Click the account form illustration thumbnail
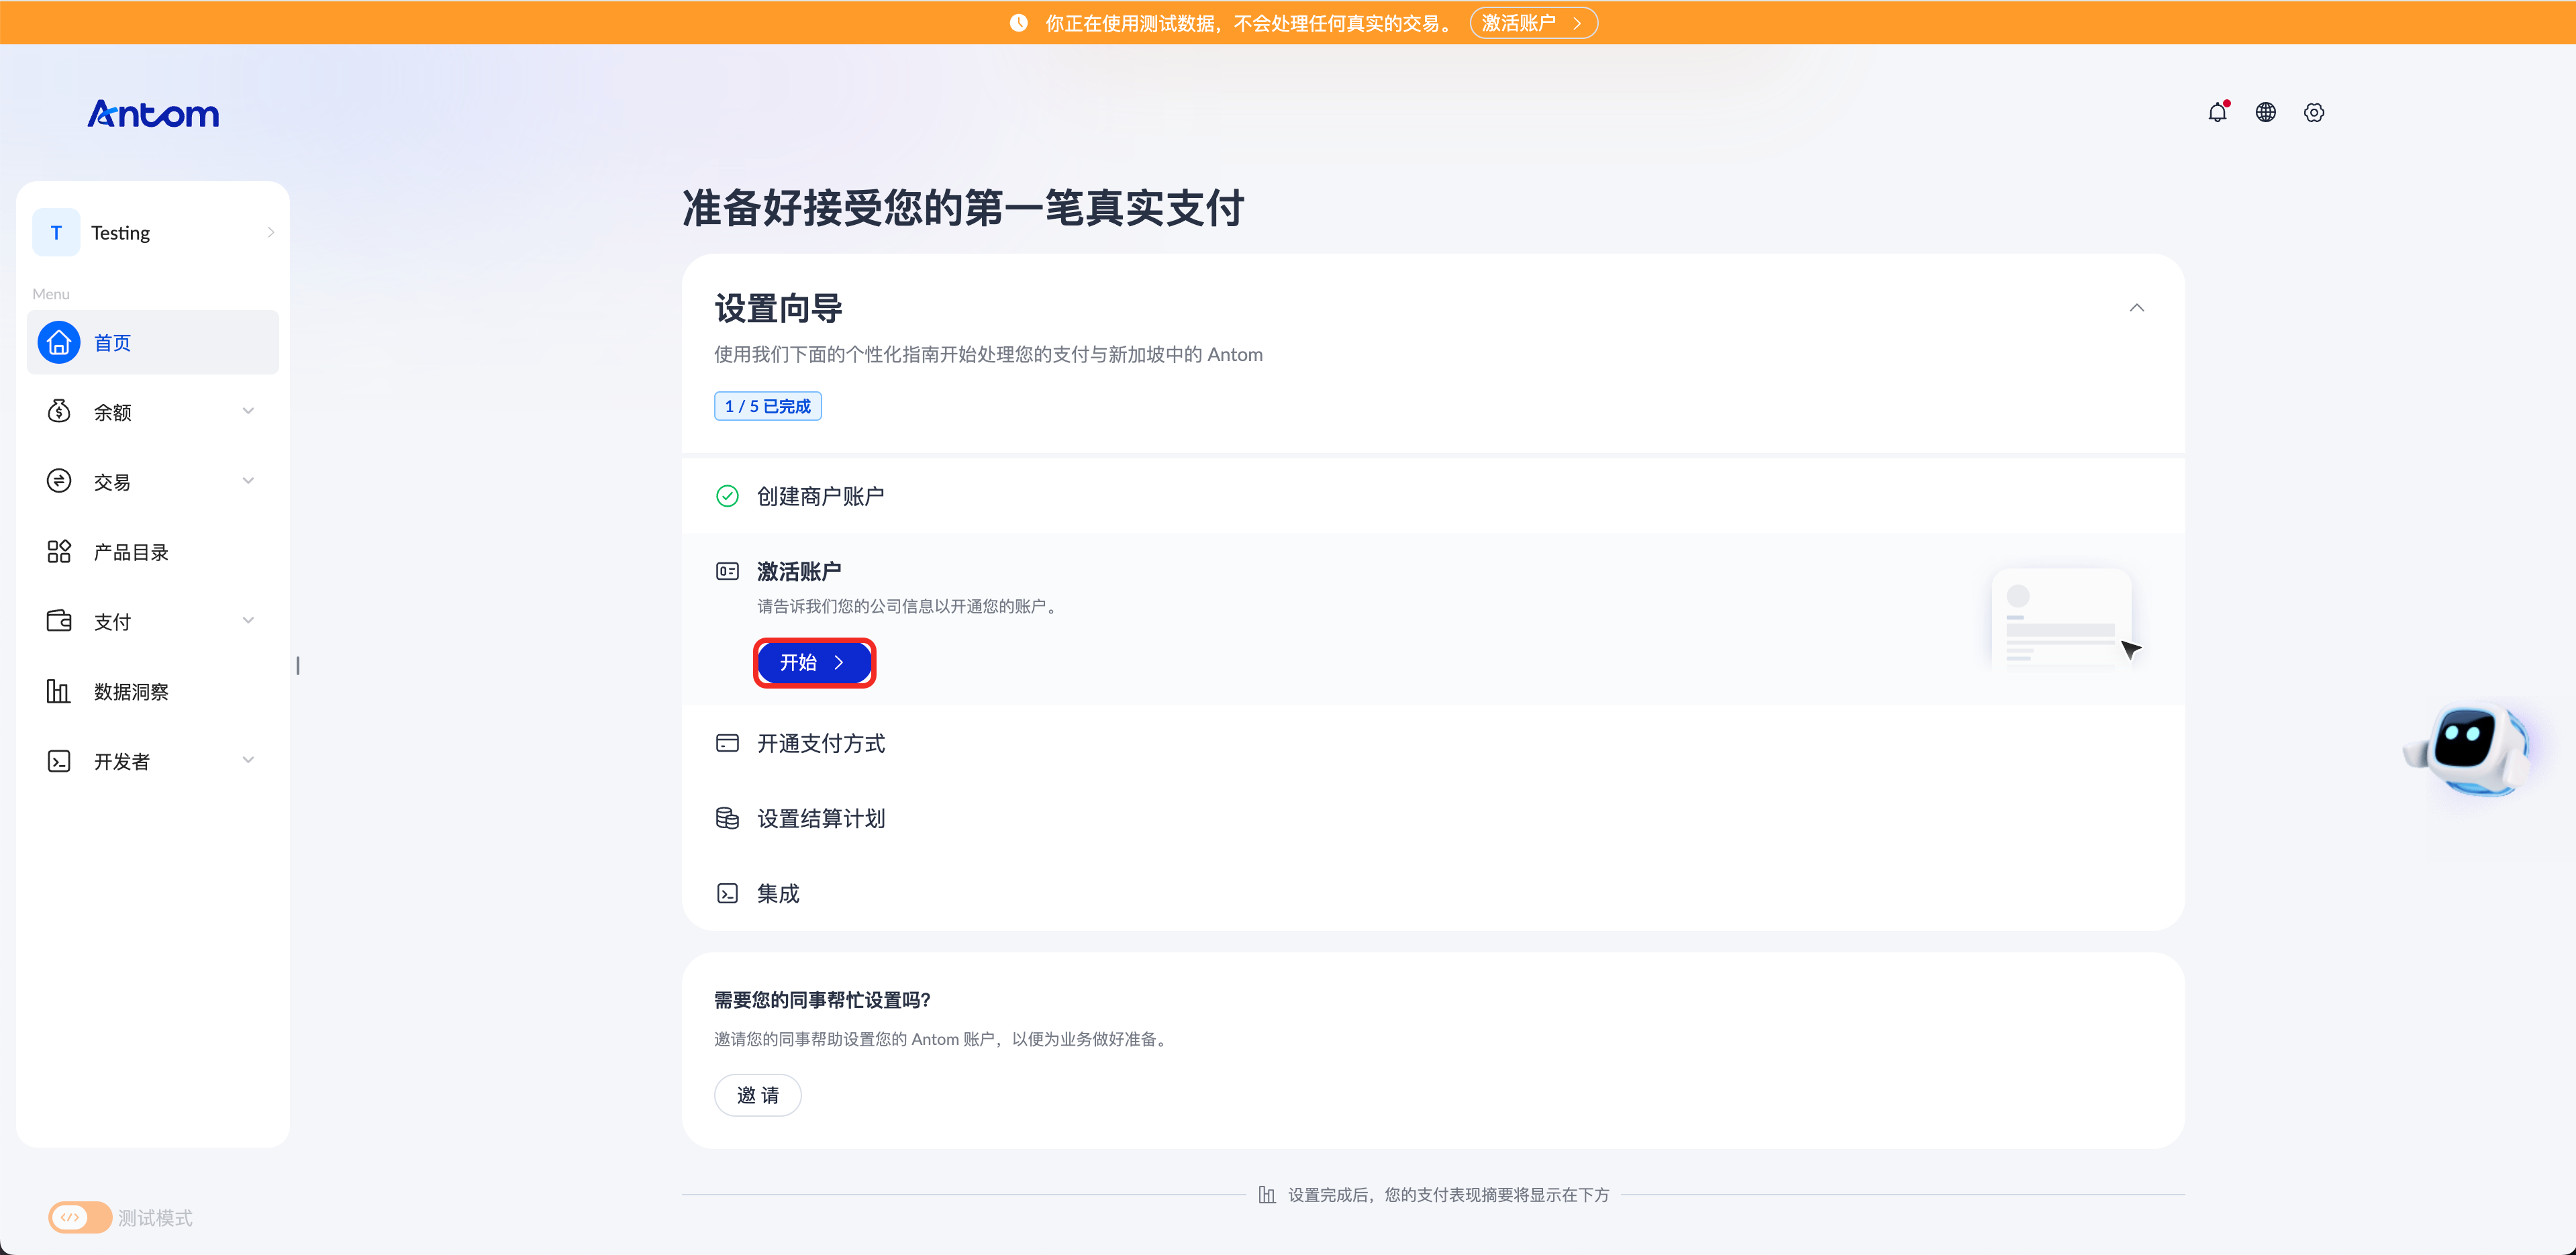2576x1255 pixels. [x=2064, y=619]
